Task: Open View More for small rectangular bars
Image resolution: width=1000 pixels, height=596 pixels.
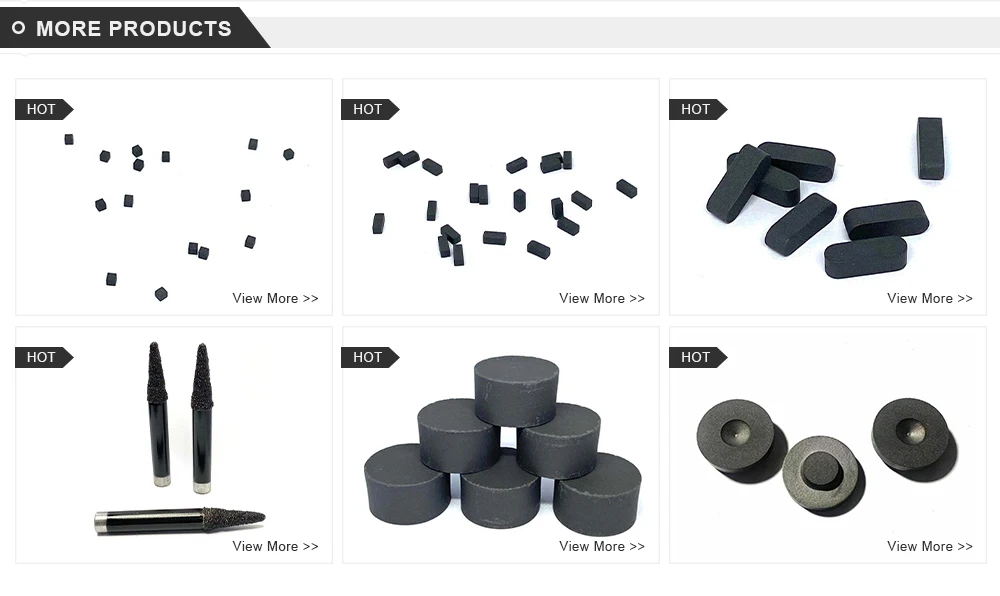Action: (602, 298)
